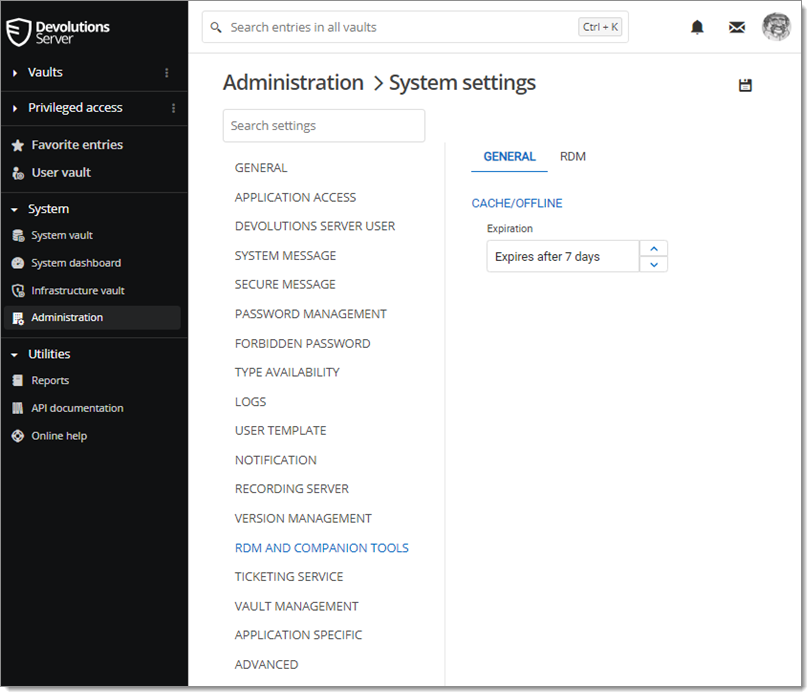Open the notifications bell icon

tap(697, 27)
